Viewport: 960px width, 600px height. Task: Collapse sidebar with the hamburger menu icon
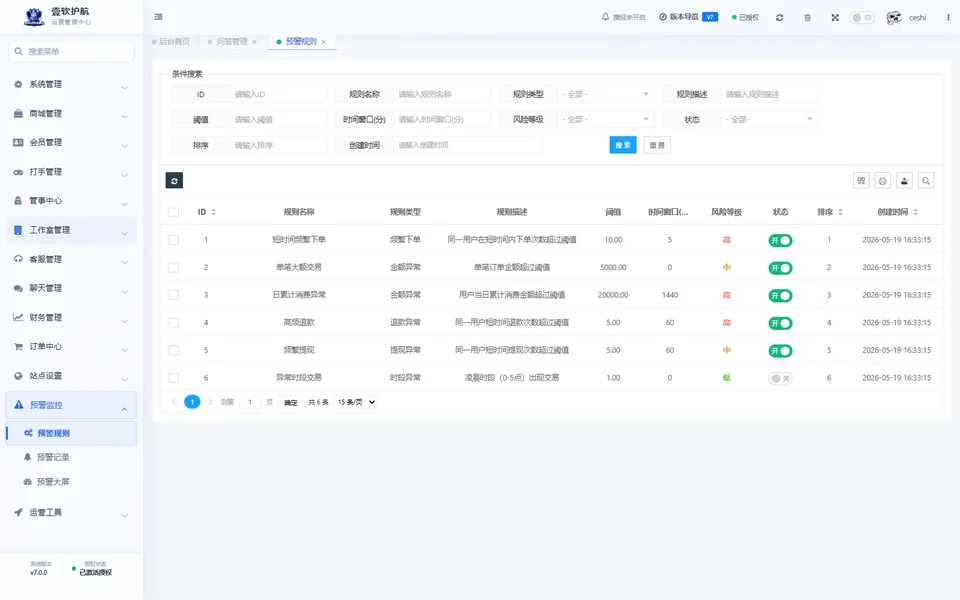point(159,17)
